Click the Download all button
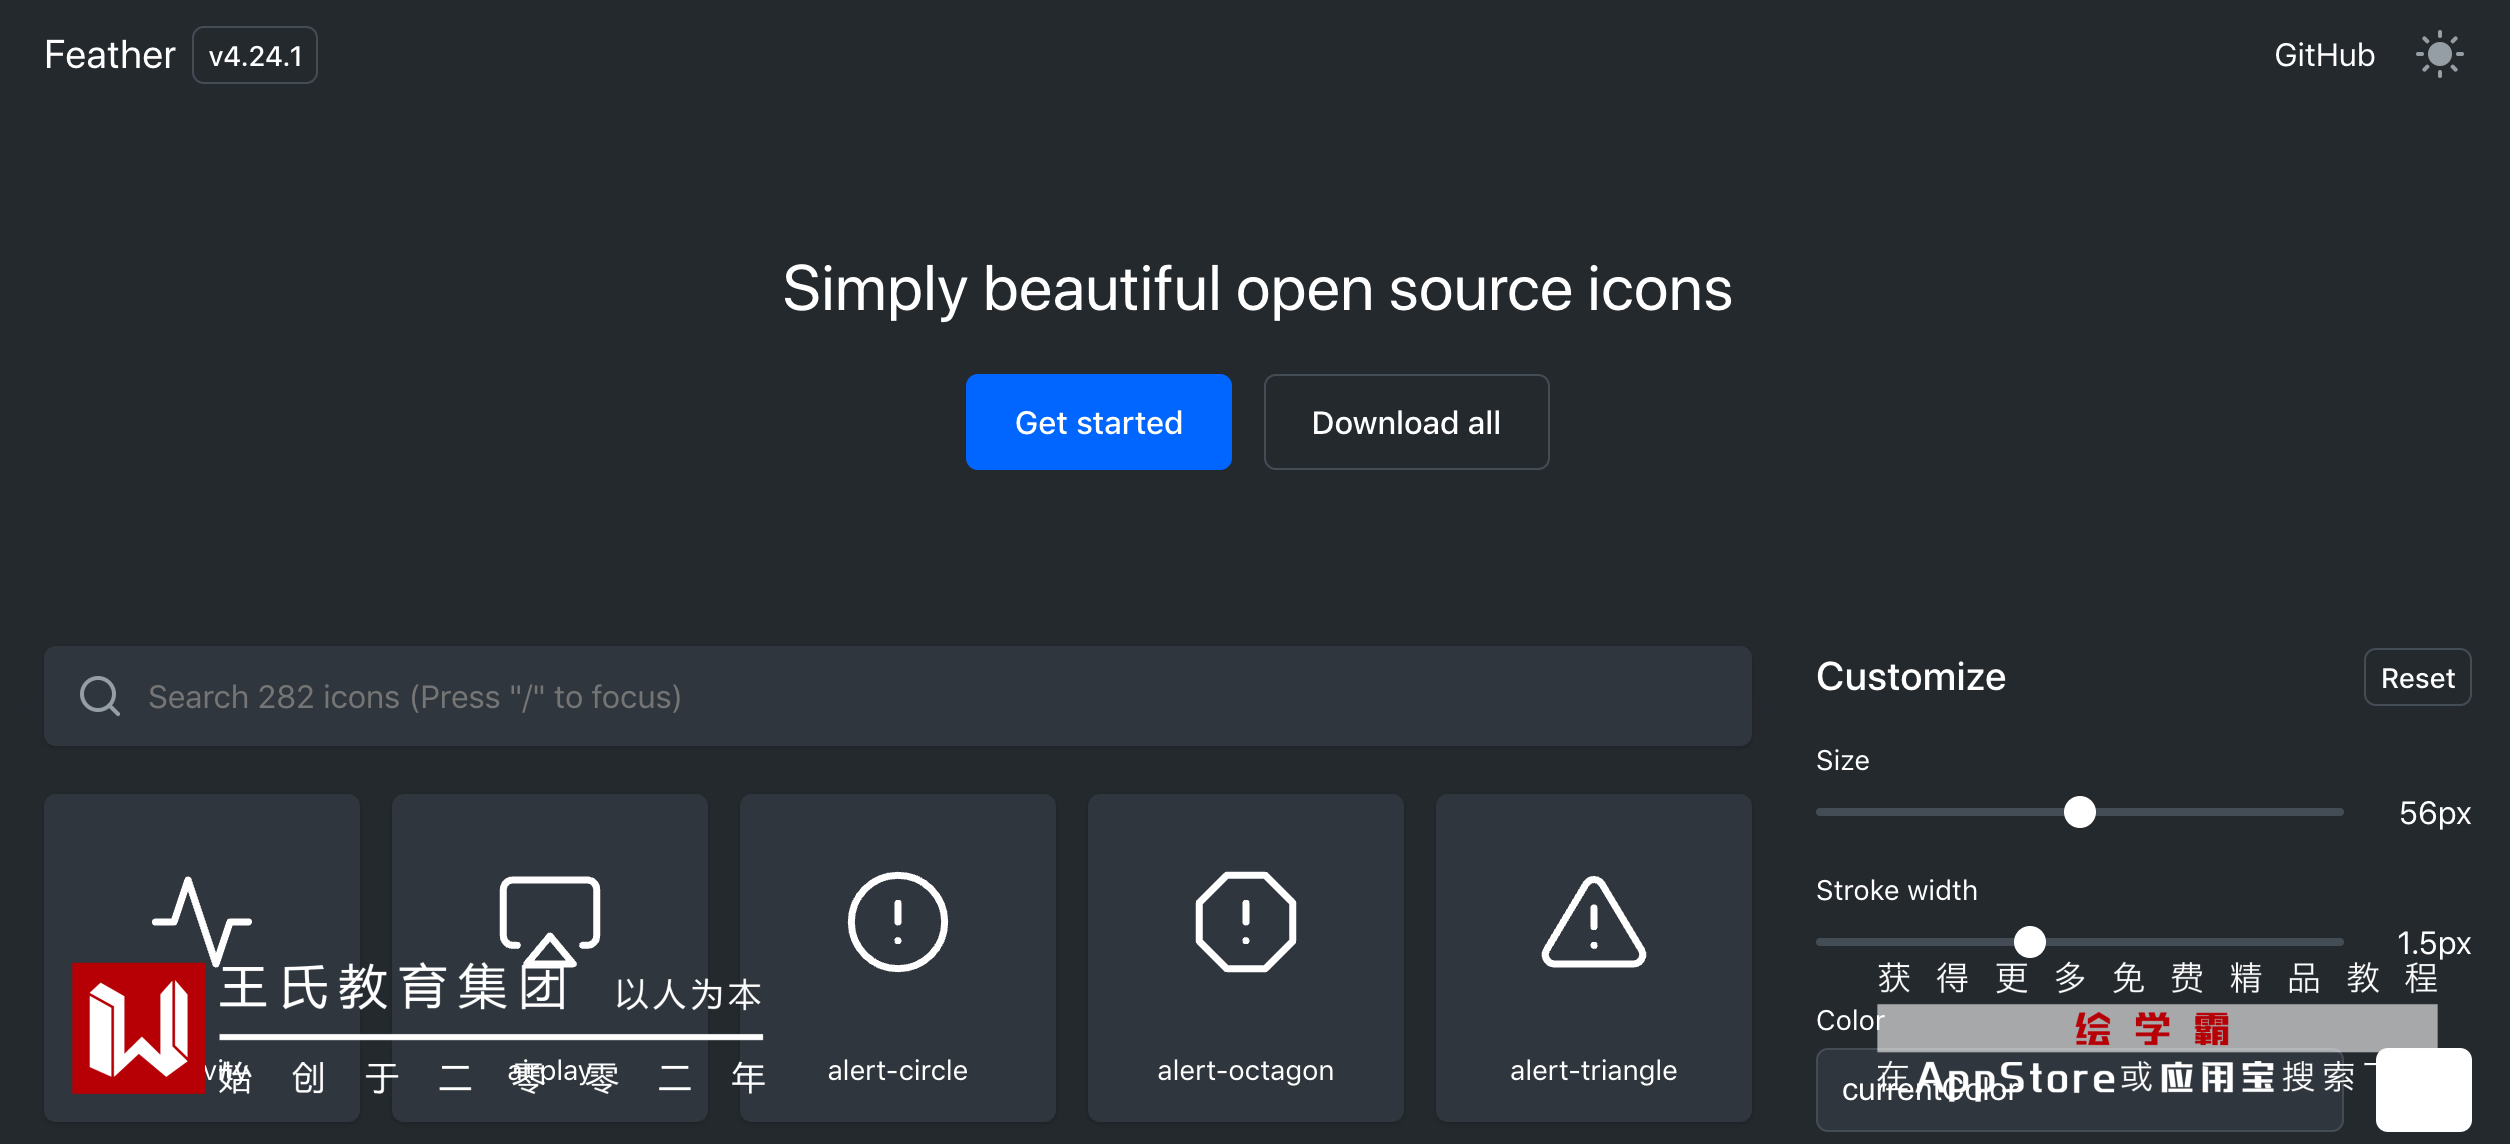Screen dimensions: 2510x1144 coord(1405,422)
